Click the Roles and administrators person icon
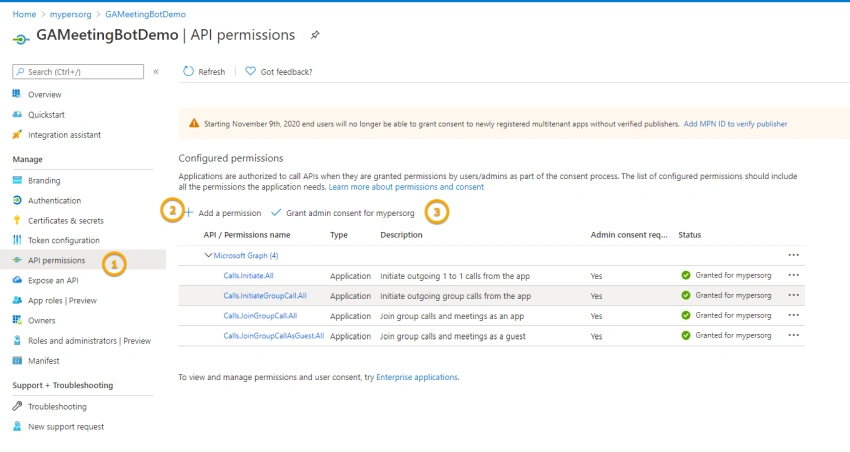 point(17,340)
